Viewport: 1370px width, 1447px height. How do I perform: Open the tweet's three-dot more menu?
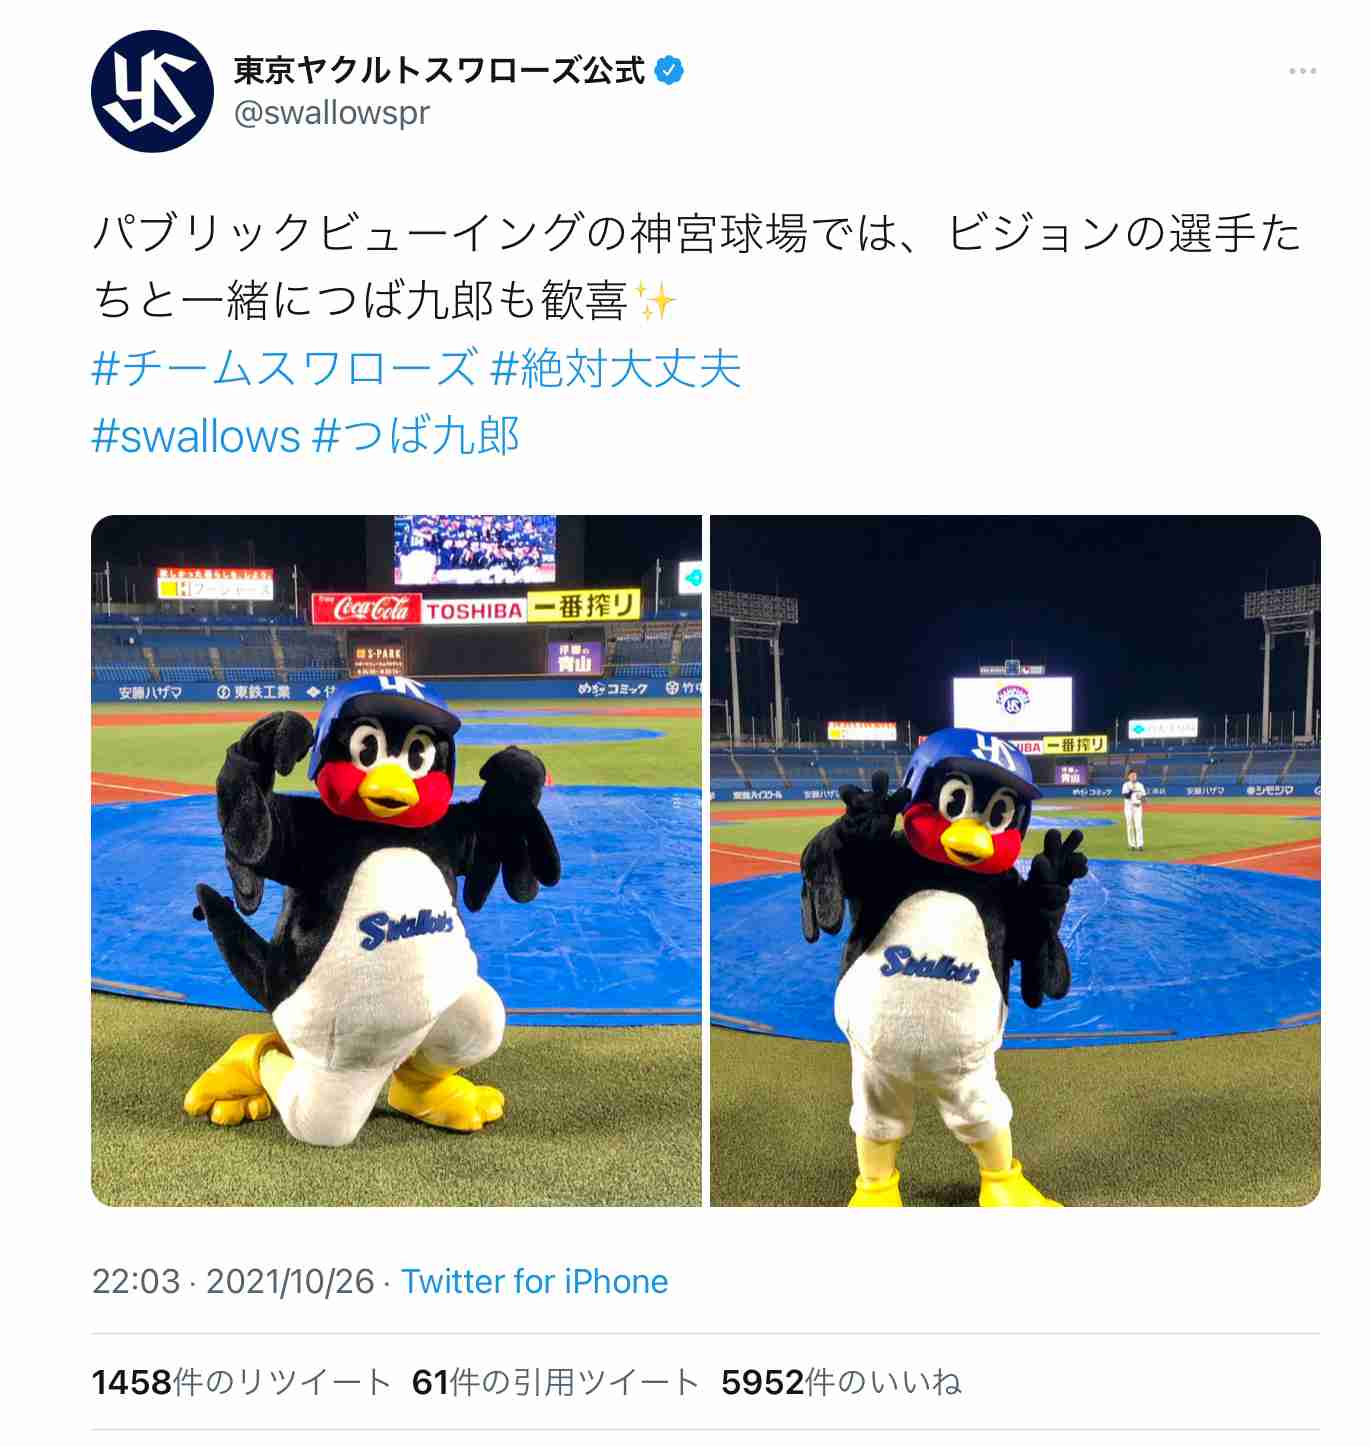[1302, 71]
